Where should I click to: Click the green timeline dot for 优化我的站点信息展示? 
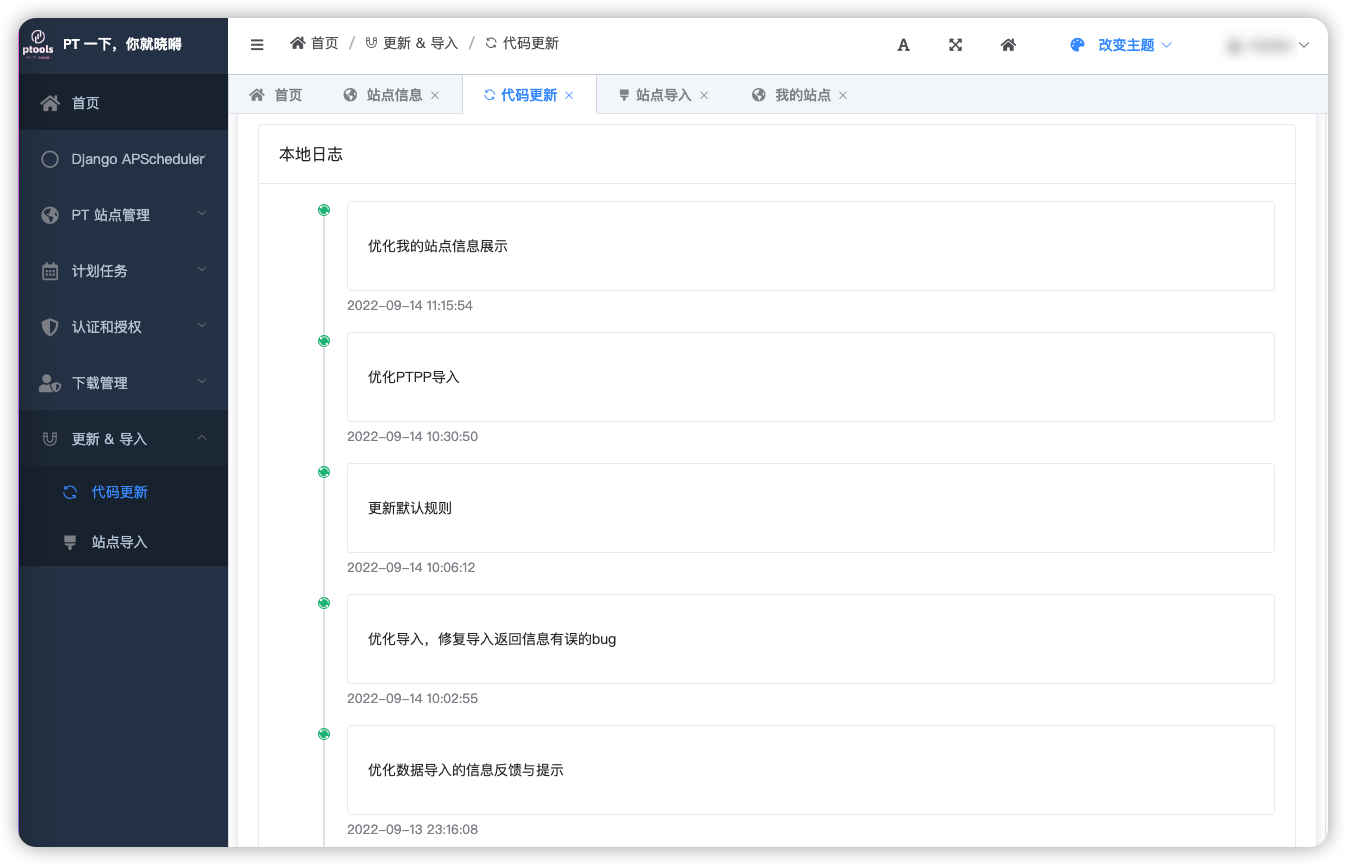pyautogui.click(x=324, y=210)
